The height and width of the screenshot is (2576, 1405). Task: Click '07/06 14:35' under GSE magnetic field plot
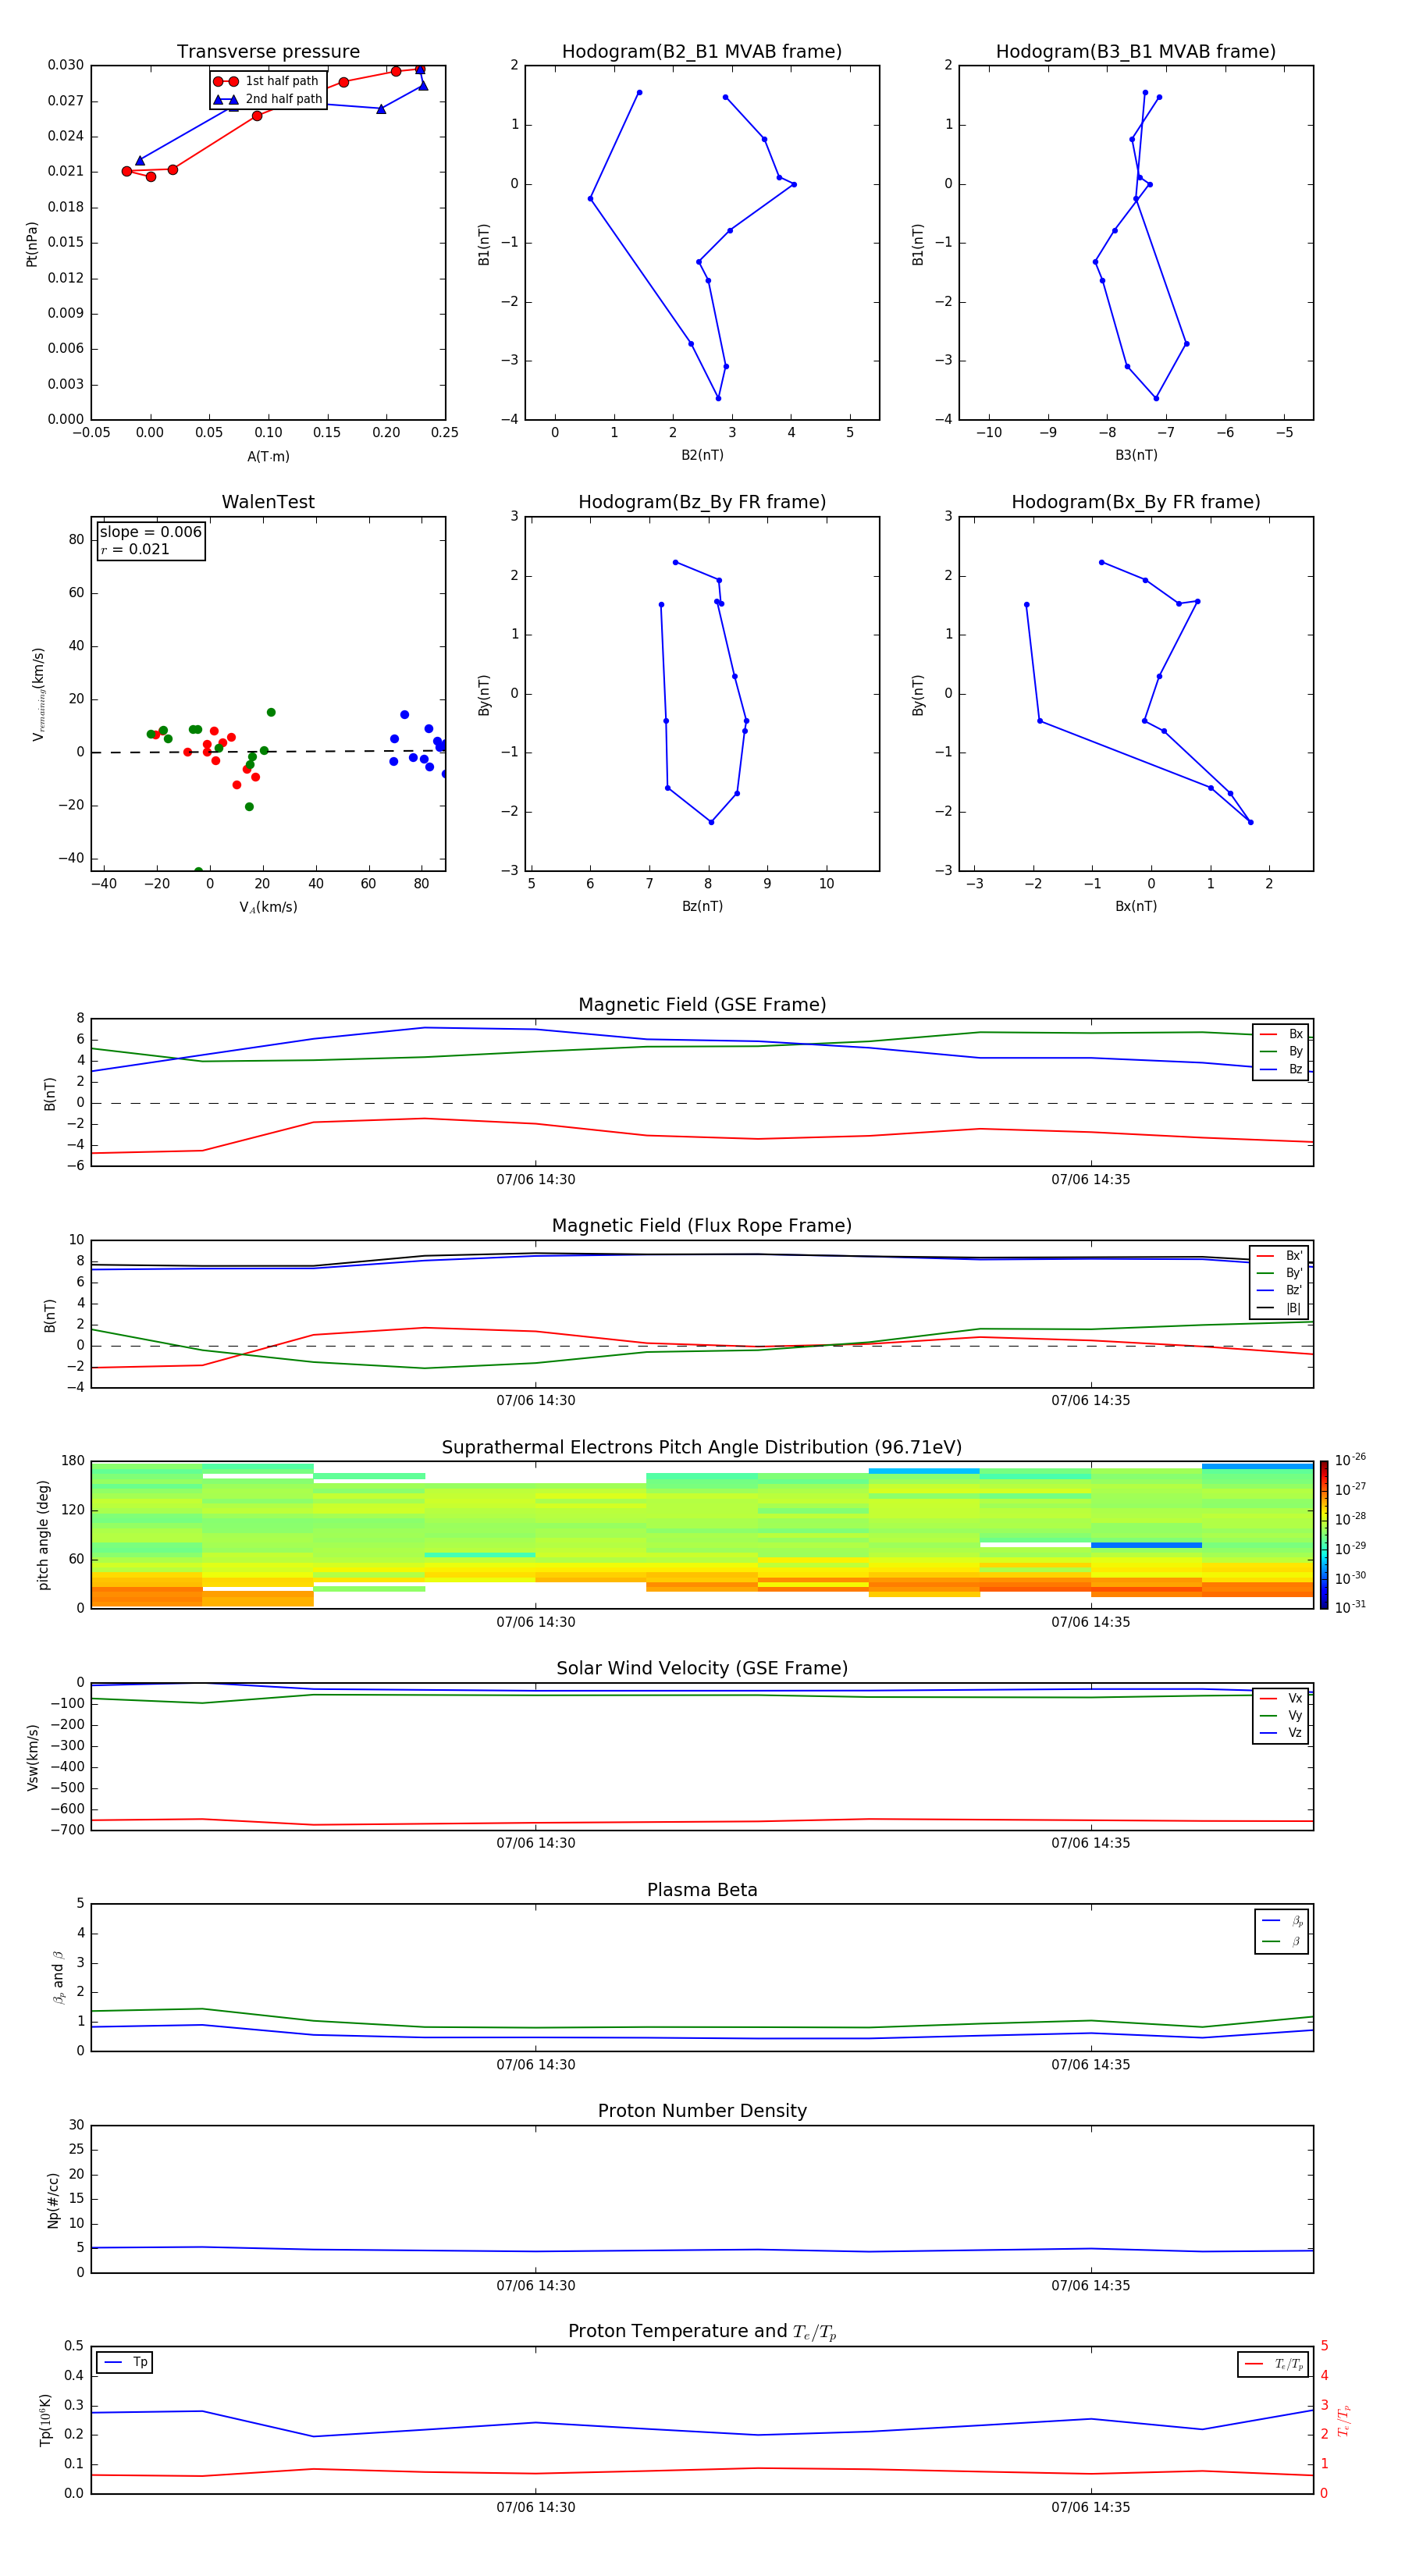tap(1091, 1180)
